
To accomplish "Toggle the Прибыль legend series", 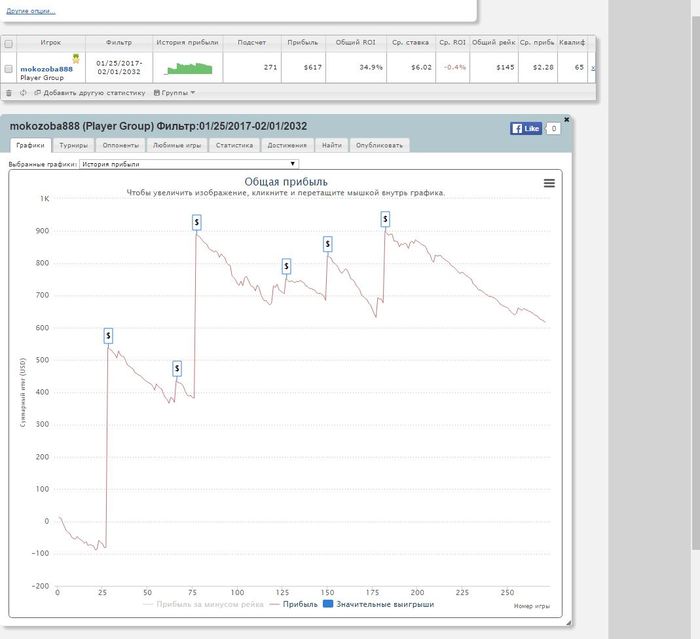I will [x=294, y=604].
